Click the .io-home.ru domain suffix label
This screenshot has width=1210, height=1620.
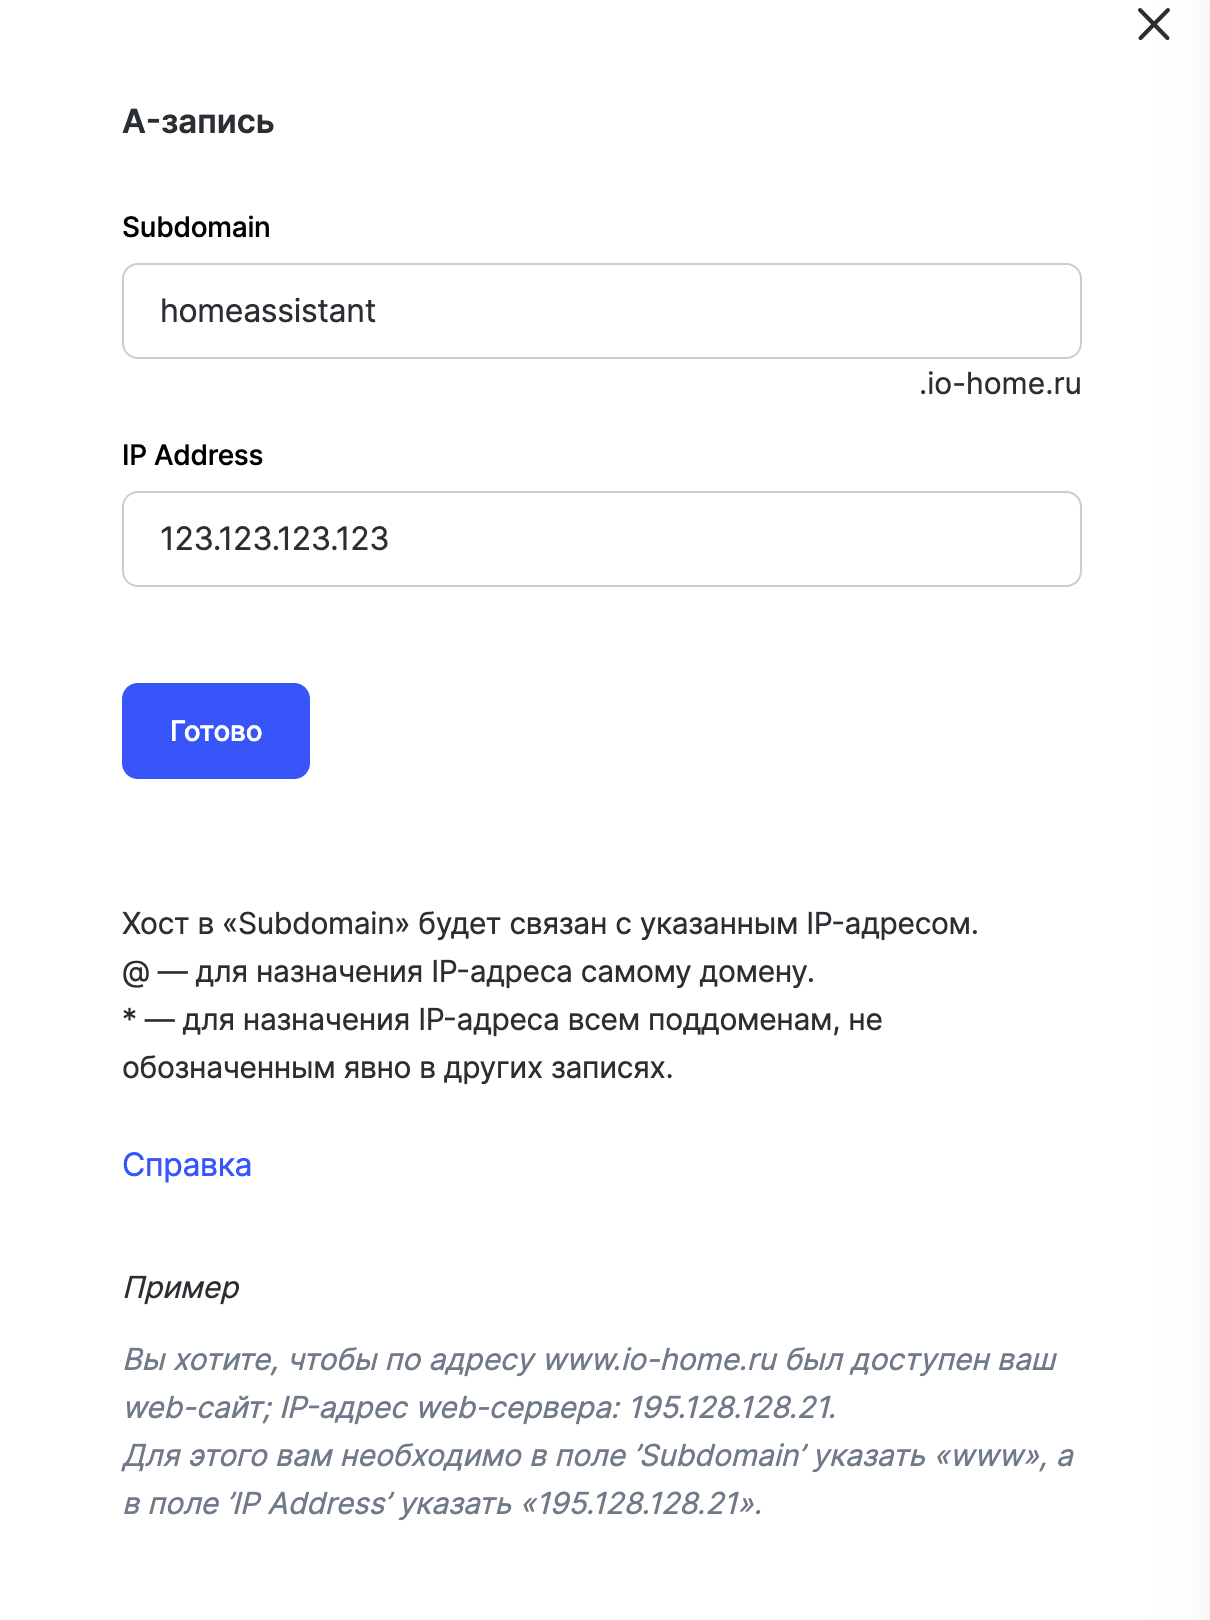[999, 385]
